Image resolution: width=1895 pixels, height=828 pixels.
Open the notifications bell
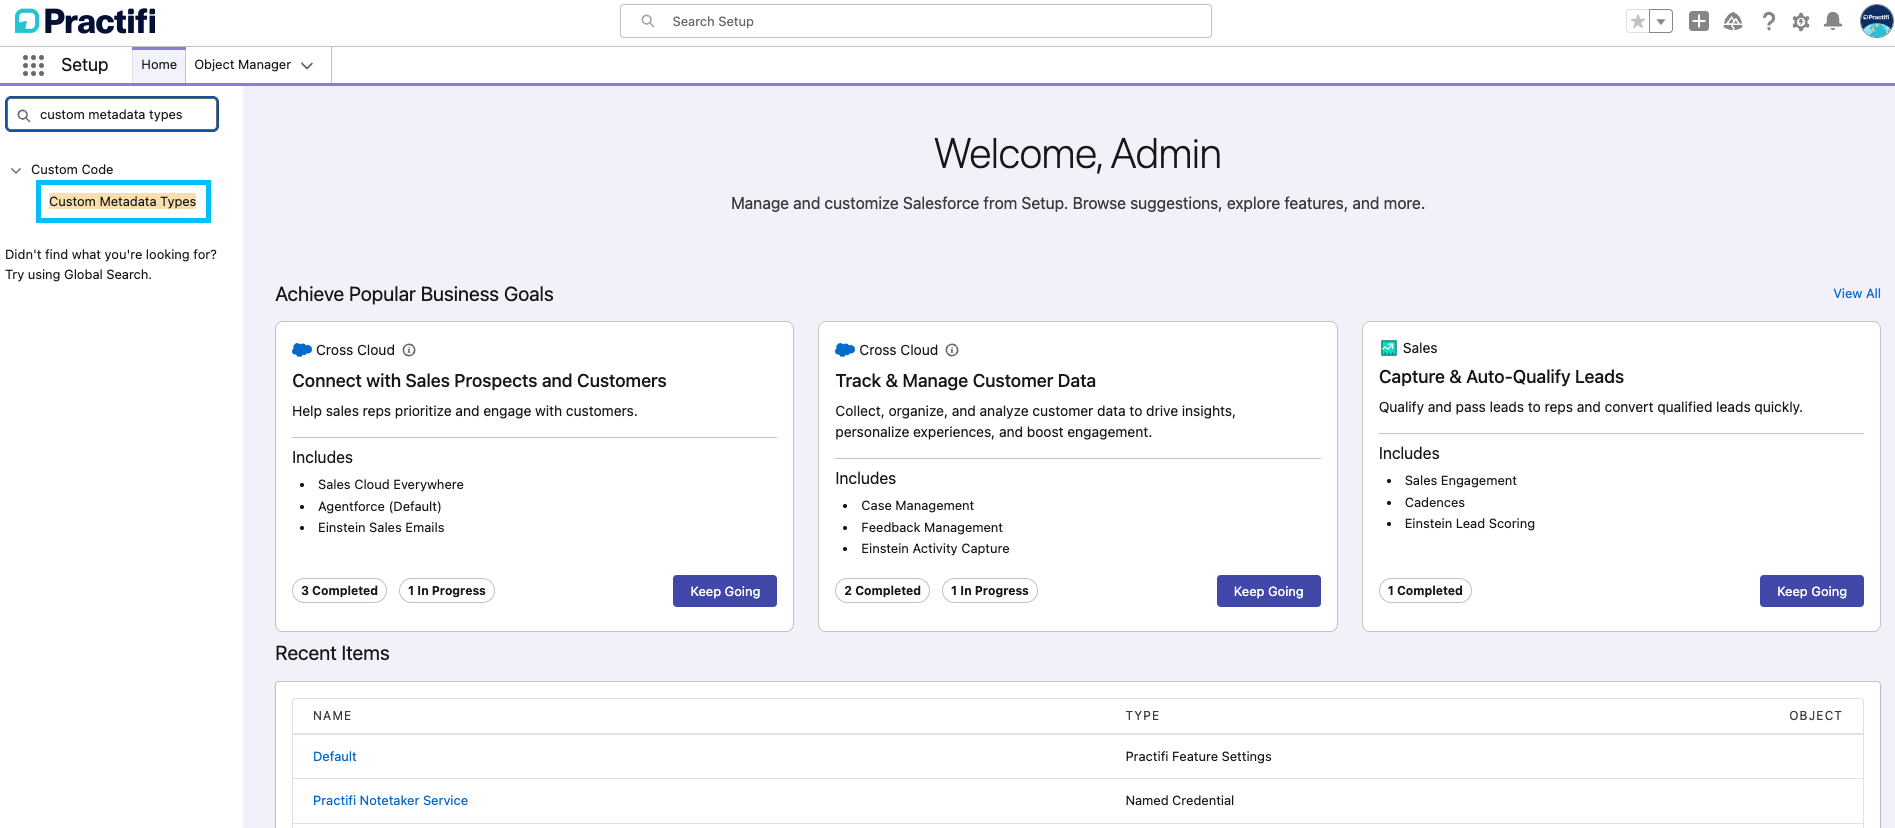point(1833,21)
